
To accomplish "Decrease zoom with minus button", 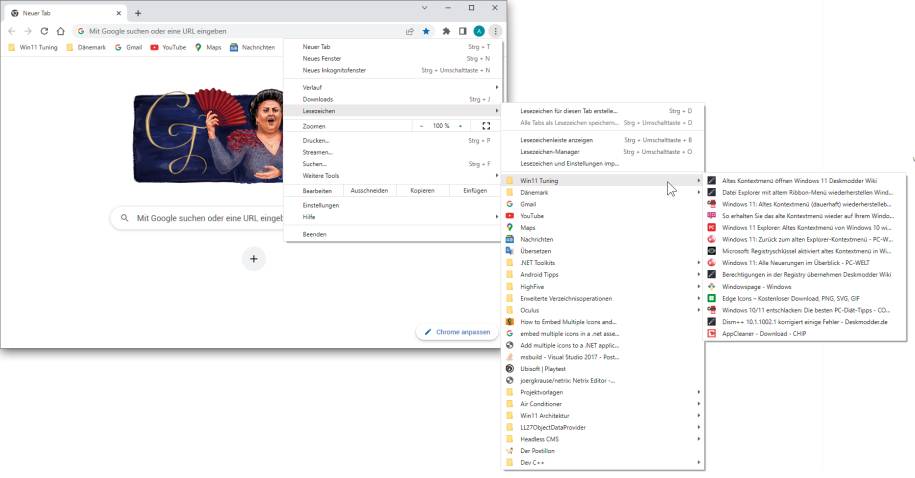I will tap(421, 126).
